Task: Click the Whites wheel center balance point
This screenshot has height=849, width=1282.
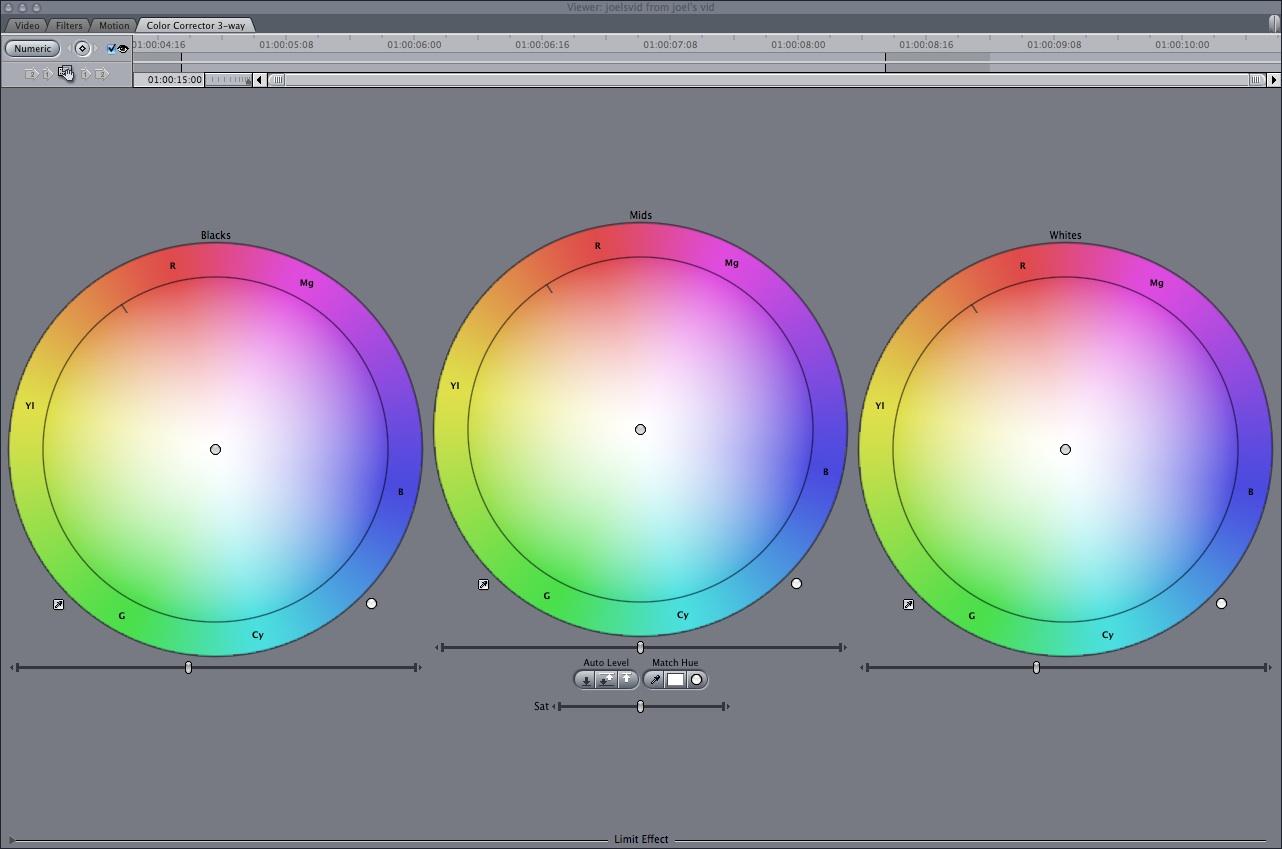Action: tap(1065, 450)
